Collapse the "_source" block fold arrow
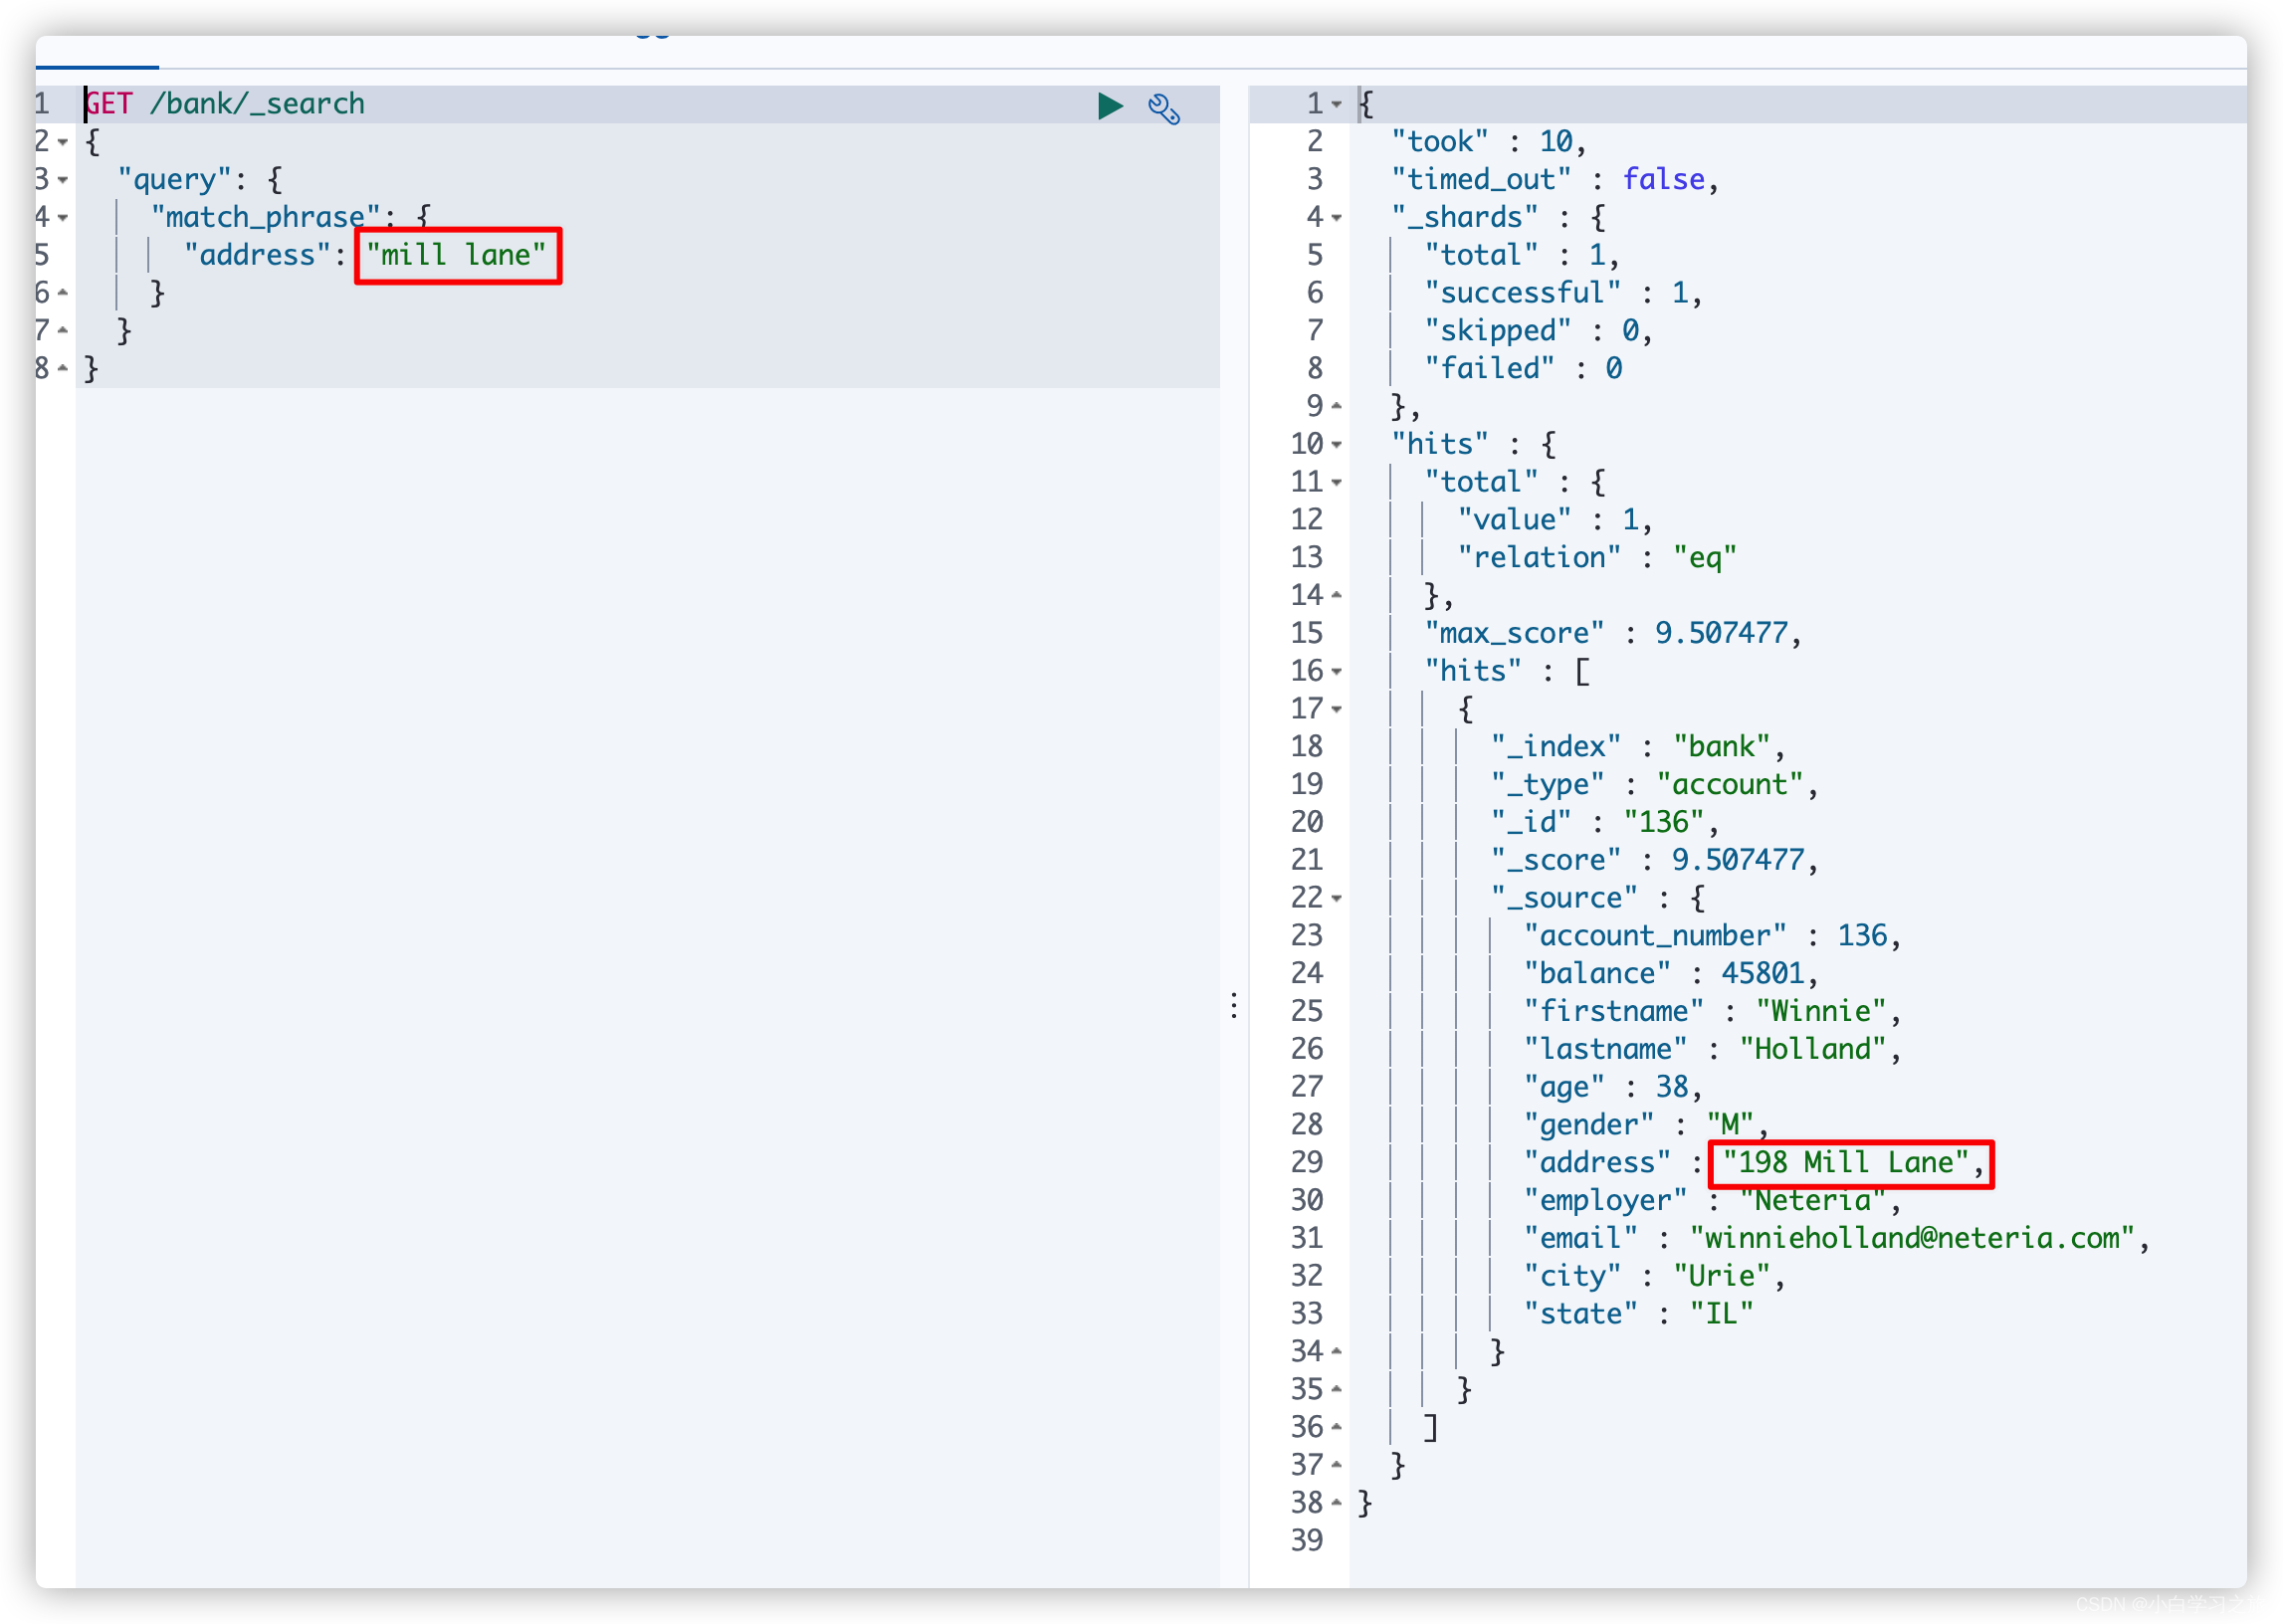The image size is (2283, 1624). 1337,899
